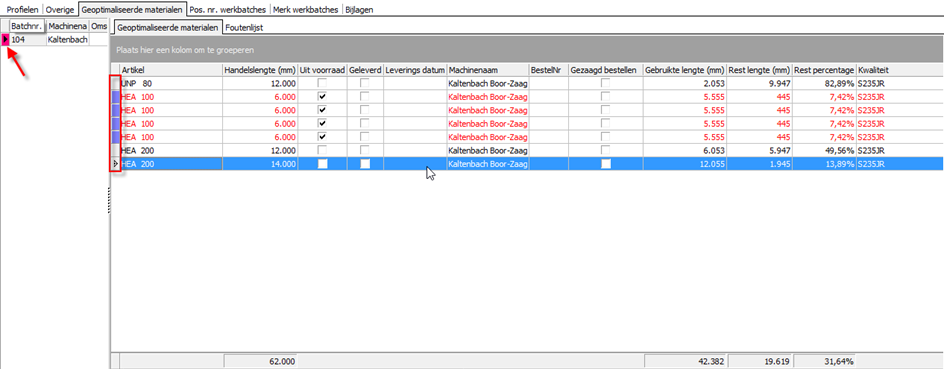Tick Gezaagd bestellen for the UNP 80 row
944x369 pixels.
(x=606, y=83)
